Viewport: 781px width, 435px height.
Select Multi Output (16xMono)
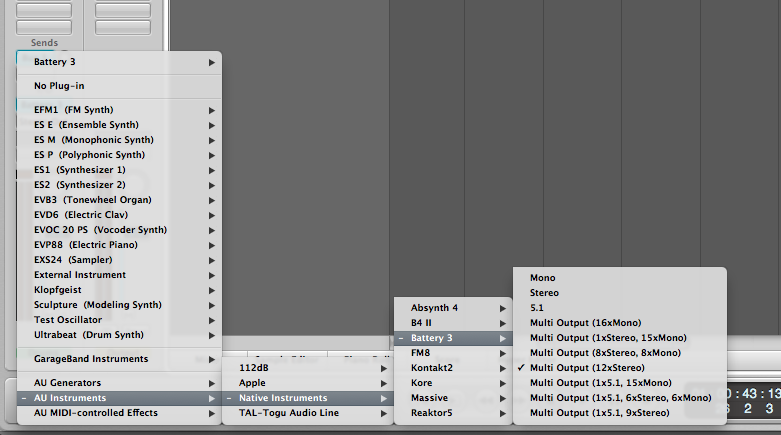620,322
